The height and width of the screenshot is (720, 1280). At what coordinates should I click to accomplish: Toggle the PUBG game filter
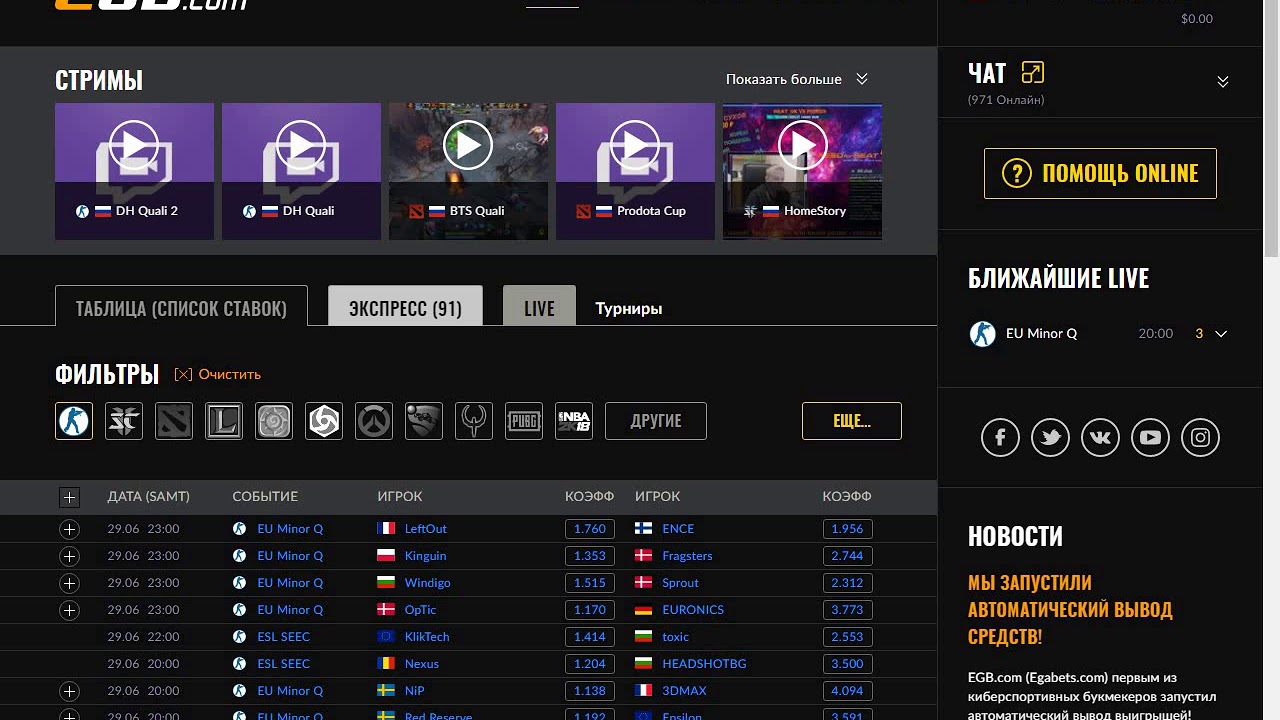pyautogui.click(x=524, y=421)
